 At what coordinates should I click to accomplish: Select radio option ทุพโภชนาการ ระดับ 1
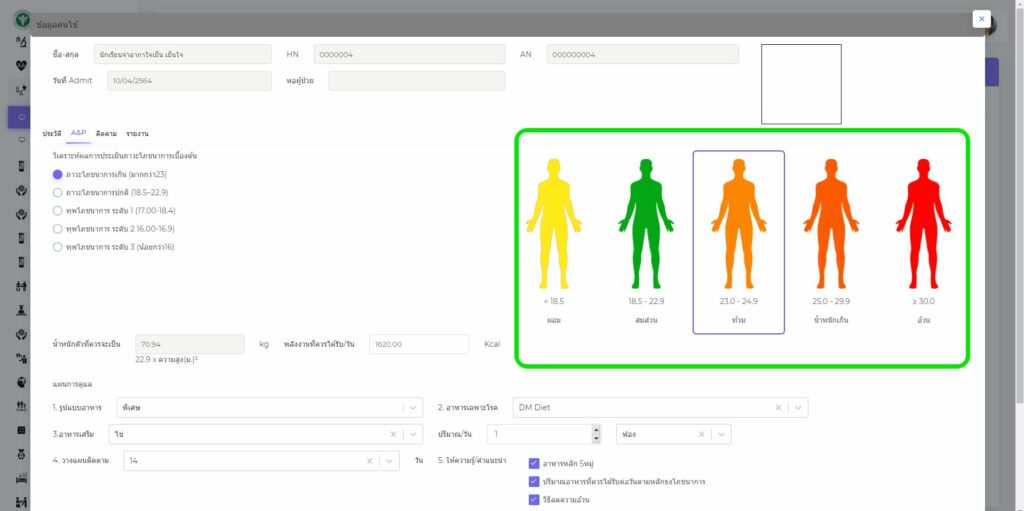click(x=58, y=210)
